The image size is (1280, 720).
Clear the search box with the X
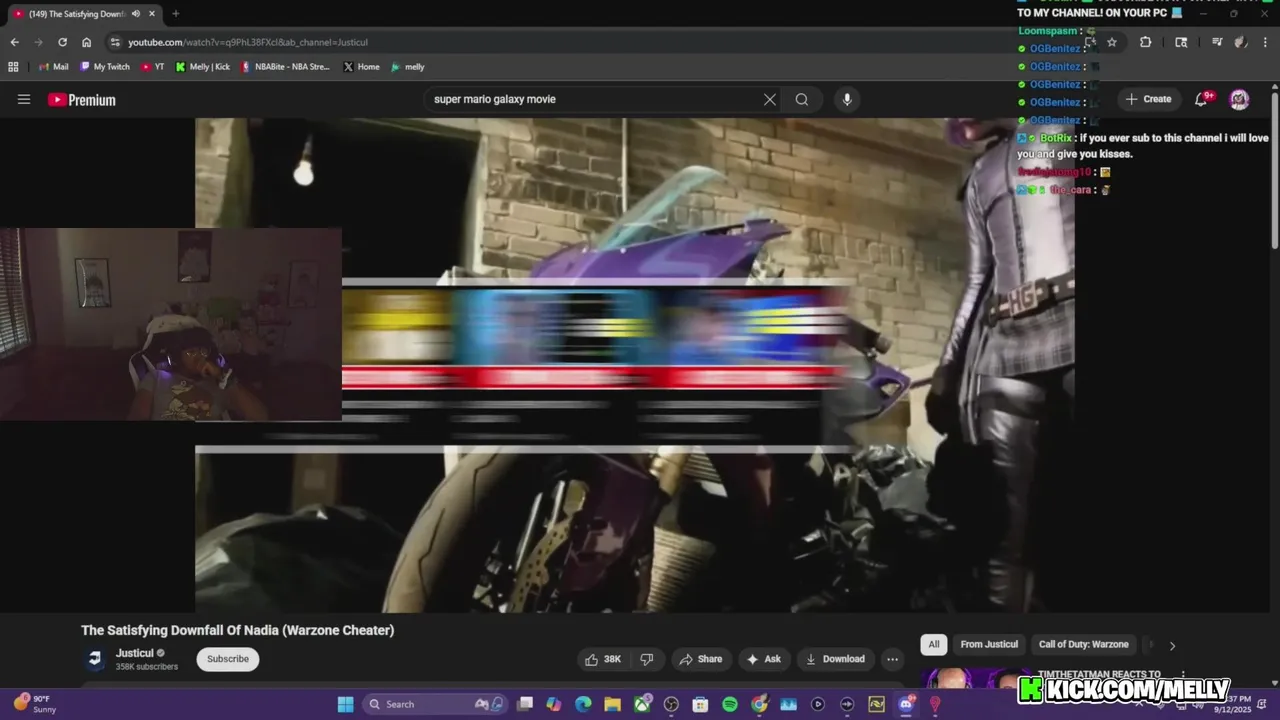click(x=770, y=99)
